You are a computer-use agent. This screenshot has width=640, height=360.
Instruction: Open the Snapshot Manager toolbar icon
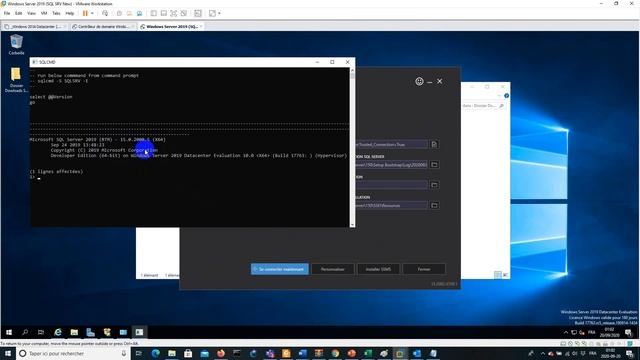pos(140,13)
